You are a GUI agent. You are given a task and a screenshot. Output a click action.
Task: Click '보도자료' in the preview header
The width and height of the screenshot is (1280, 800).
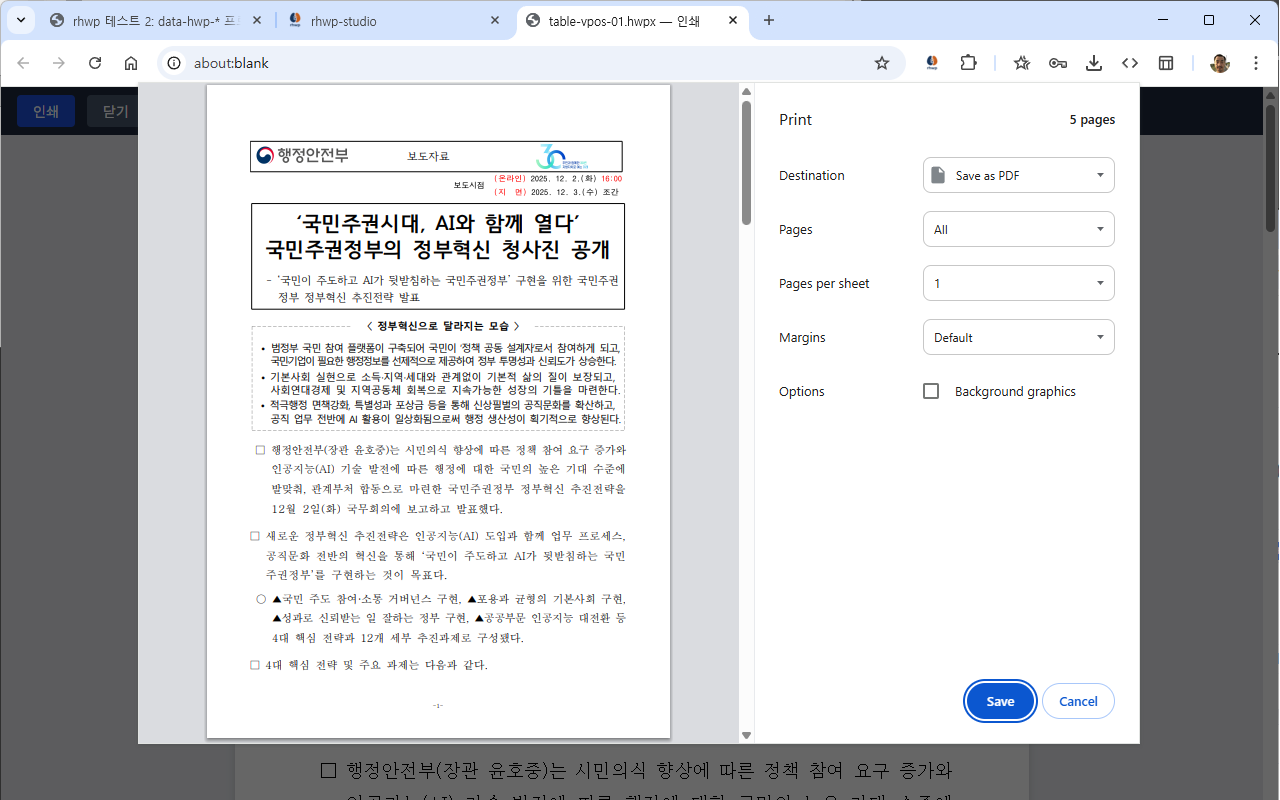pos(428,156)
